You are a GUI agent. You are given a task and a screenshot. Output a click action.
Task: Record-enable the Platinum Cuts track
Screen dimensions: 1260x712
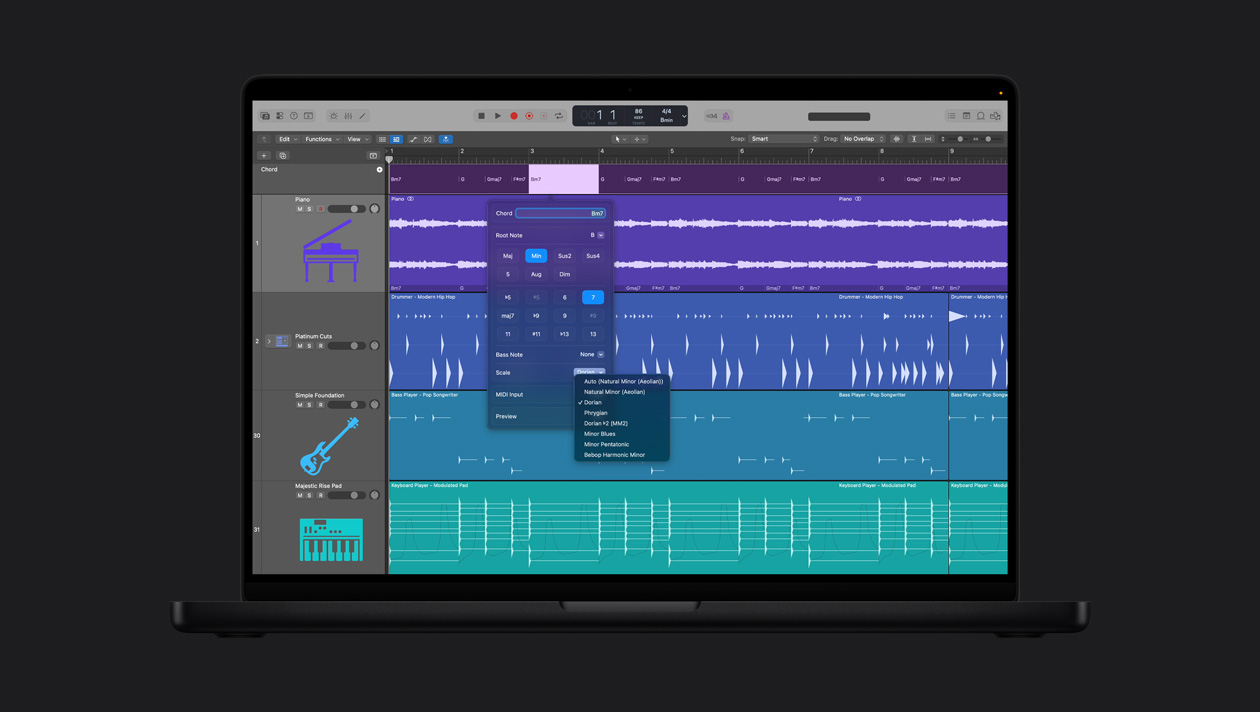[321, 346]
